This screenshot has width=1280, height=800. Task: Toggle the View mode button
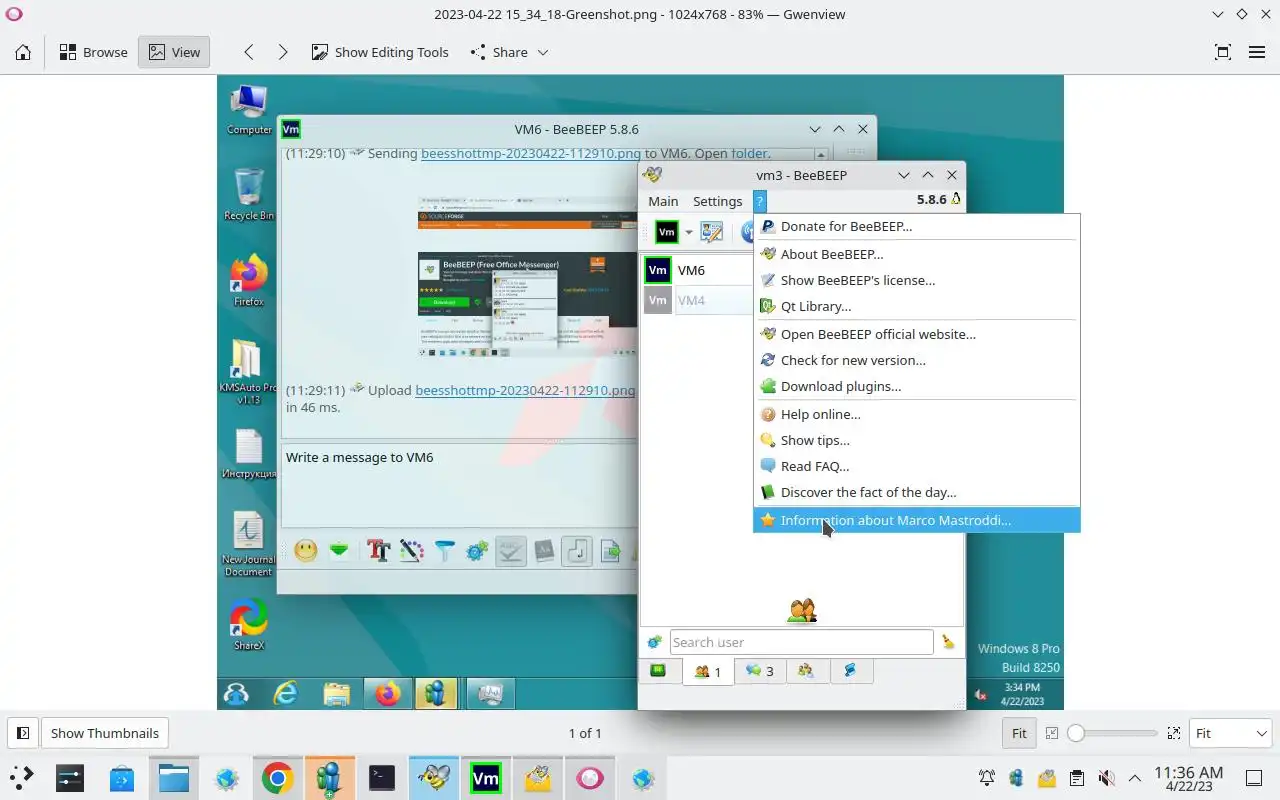point(174,52)
